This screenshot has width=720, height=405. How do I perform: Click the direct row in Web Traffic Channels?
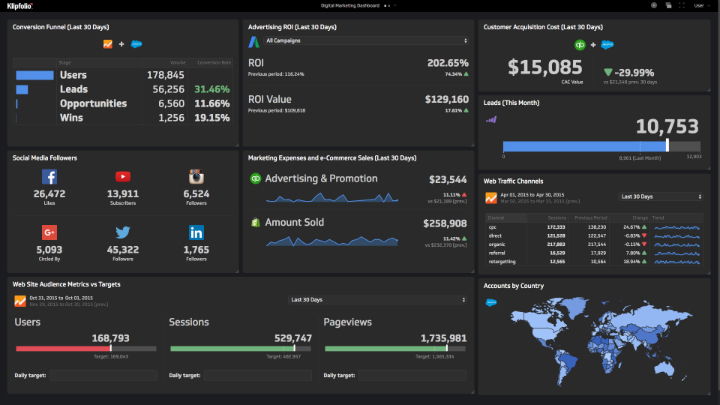(x=594, y=236)
